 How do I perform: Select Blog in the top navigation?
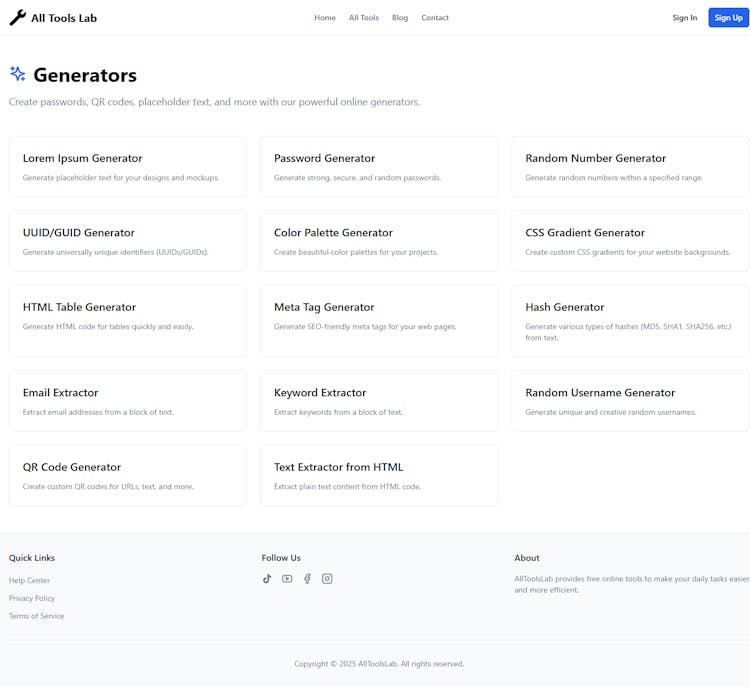[x=400, y=17]
